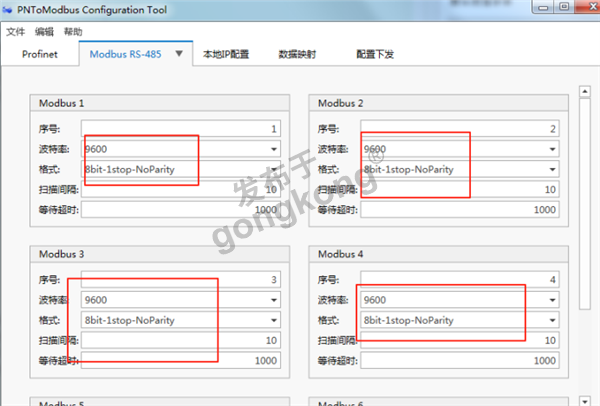The width and height of the screenshot is (600, 406).
Task: Click the Modbus 3 group header
Action: [160, 254]
